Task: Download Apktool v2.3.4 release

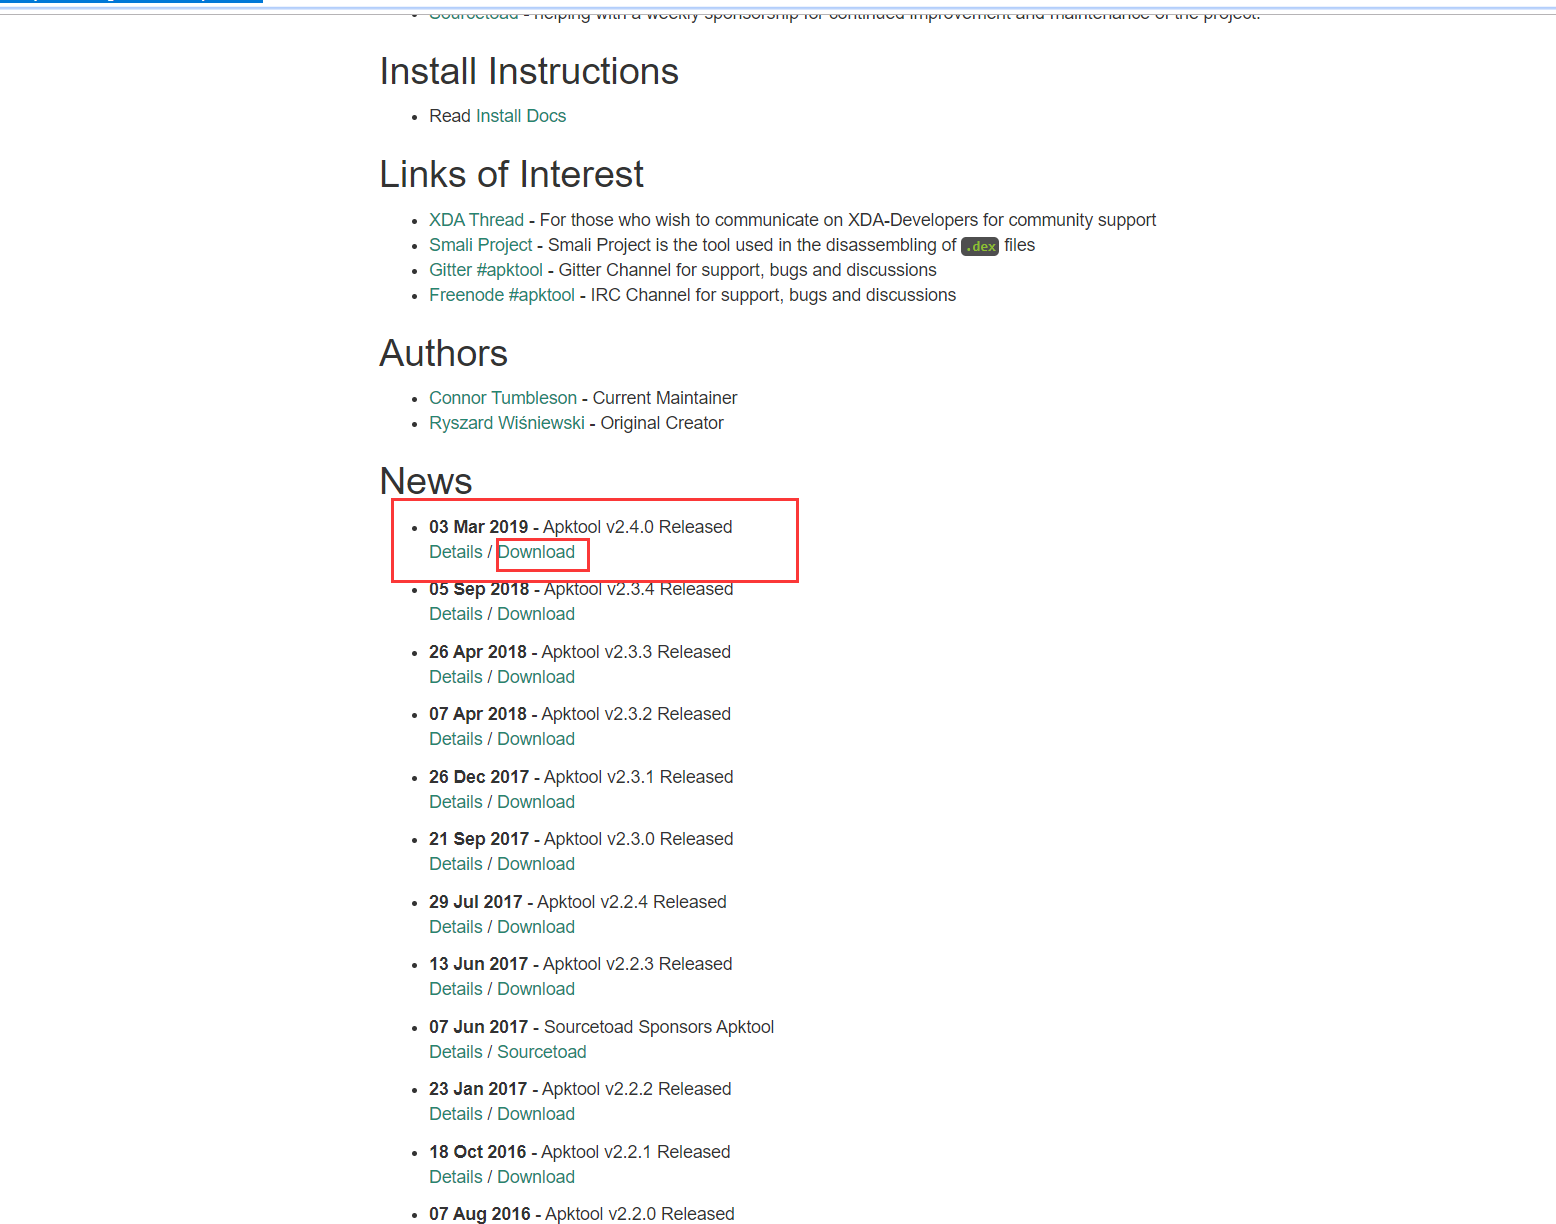Action: (536, 614)
